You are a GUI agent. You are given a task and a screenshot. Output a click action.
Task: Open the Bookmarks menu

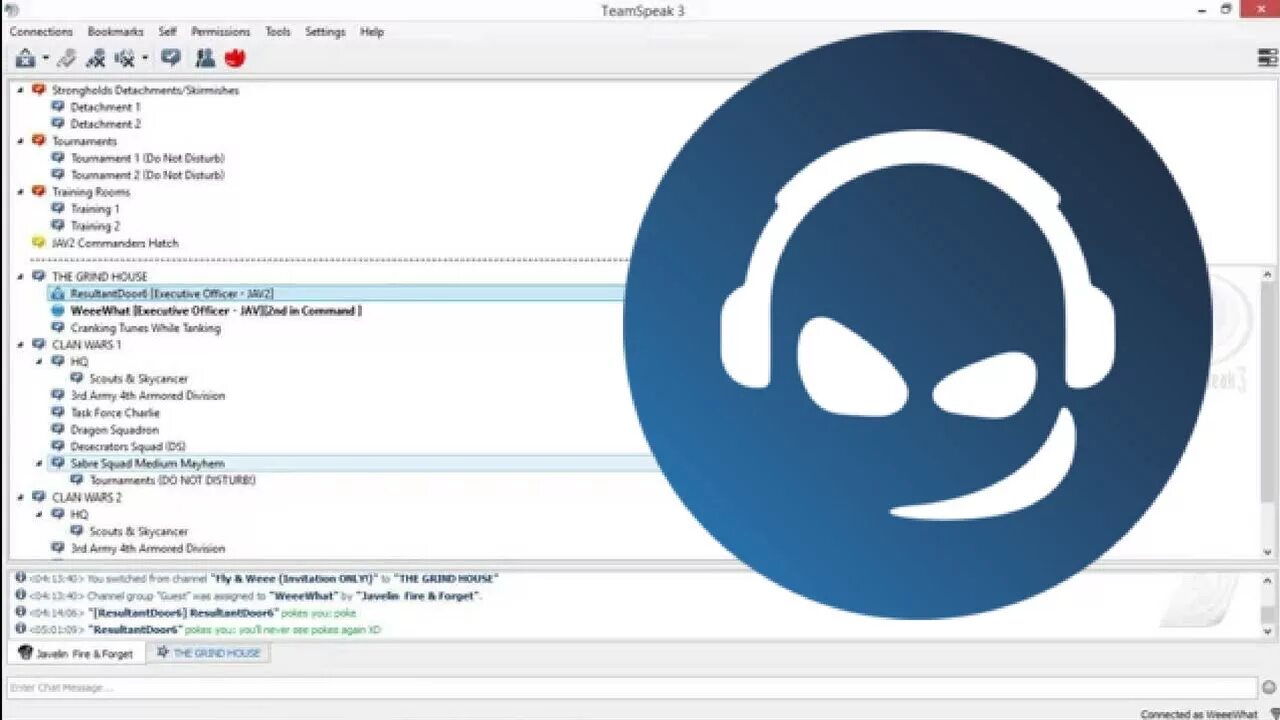115,32
